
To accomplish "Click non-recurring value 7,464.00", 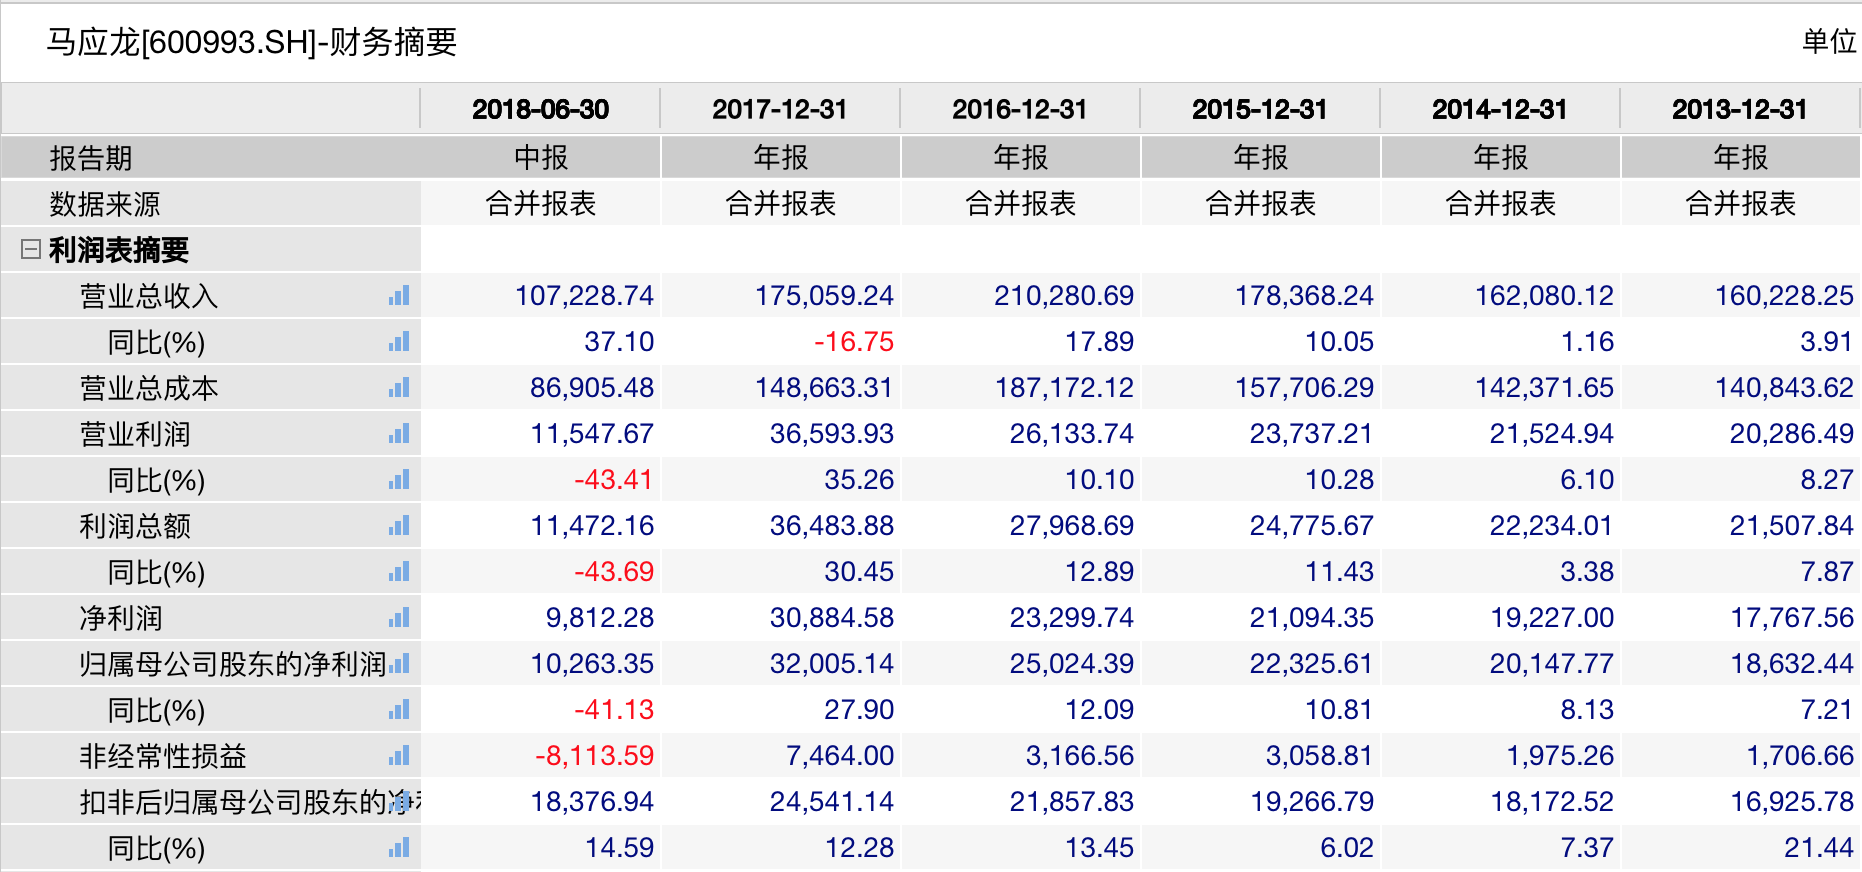I will [840, 756].
